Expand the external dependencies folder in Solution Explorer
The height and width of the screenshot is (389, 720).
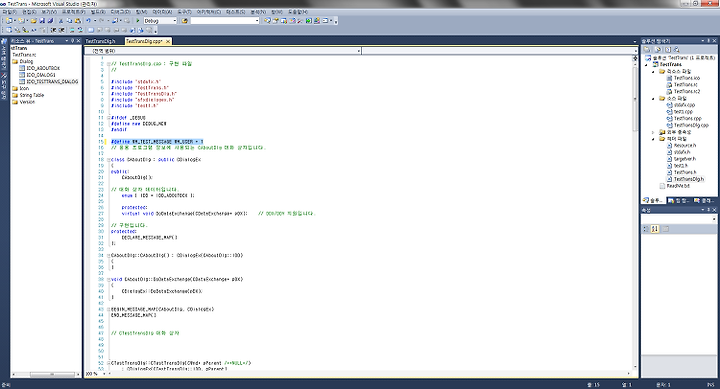[x=653, y=132]
